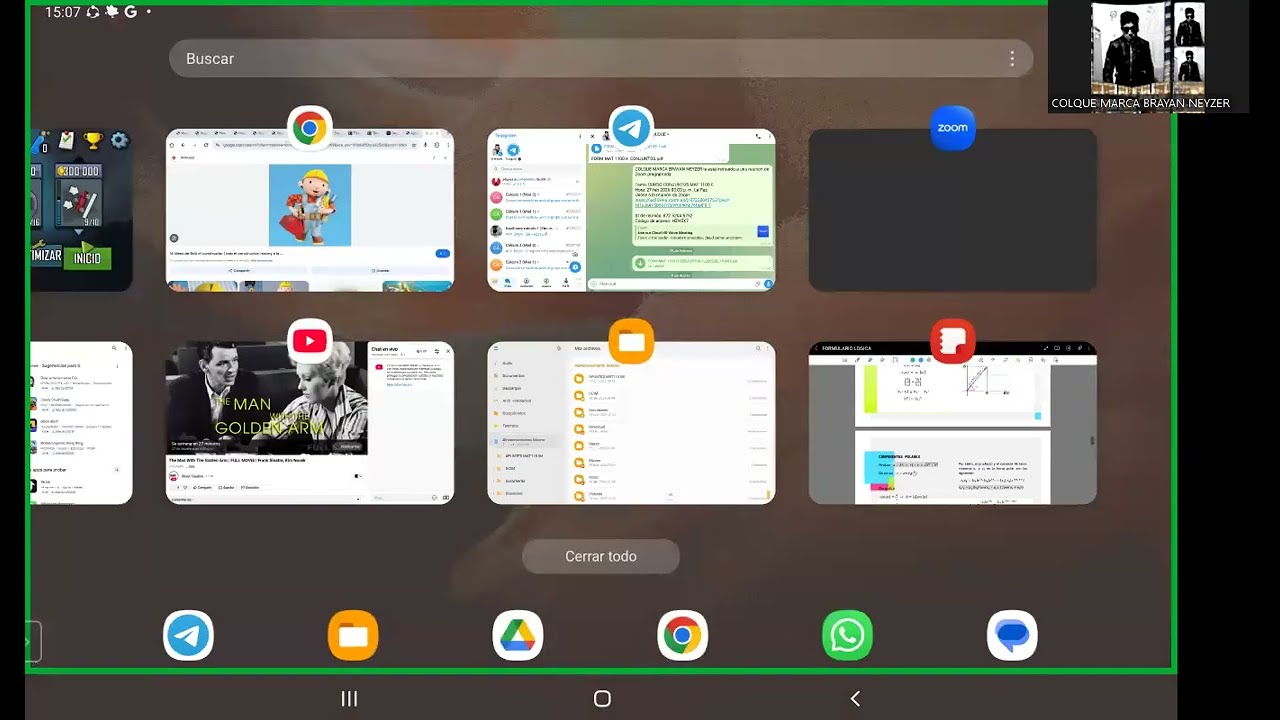Tap Zoom app icon above the dark card

(x=953, y=128)
